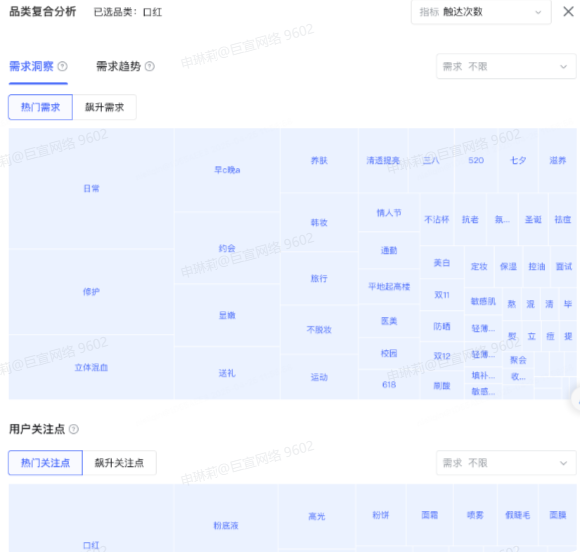
Task: Select the 热门需求 toggle button
Action: click(x=40, y=107)
